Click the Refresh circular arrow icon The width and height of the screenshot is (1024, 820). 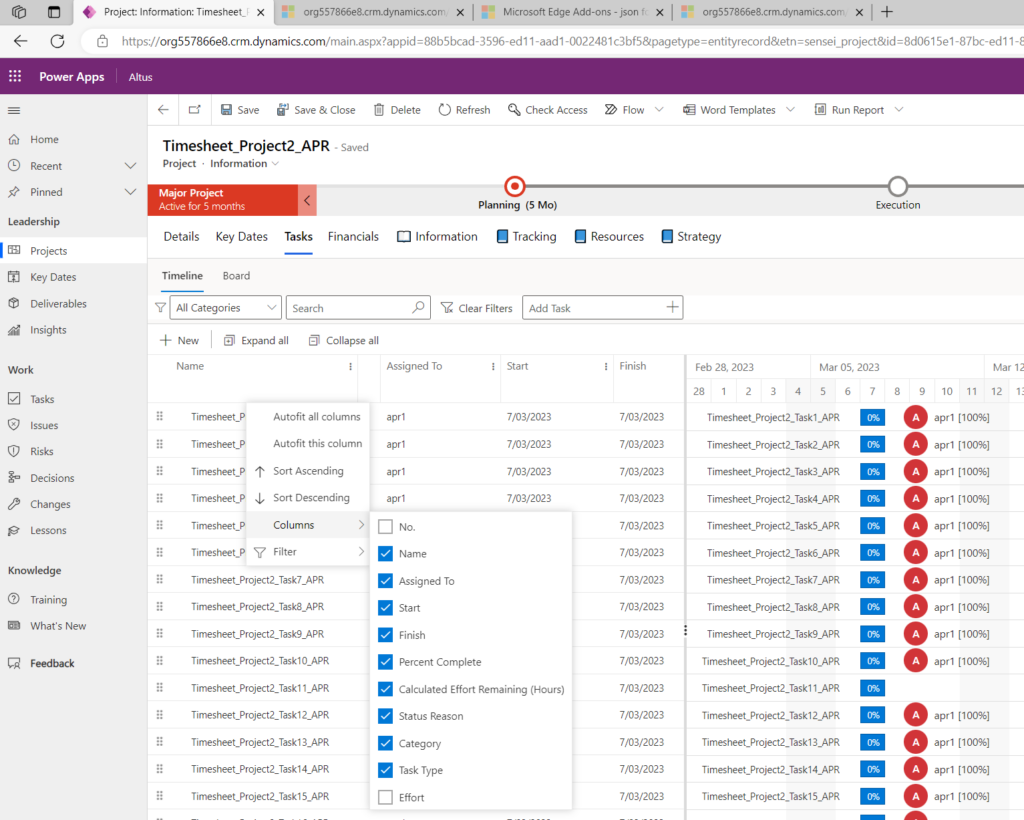(x=445, y=110)
